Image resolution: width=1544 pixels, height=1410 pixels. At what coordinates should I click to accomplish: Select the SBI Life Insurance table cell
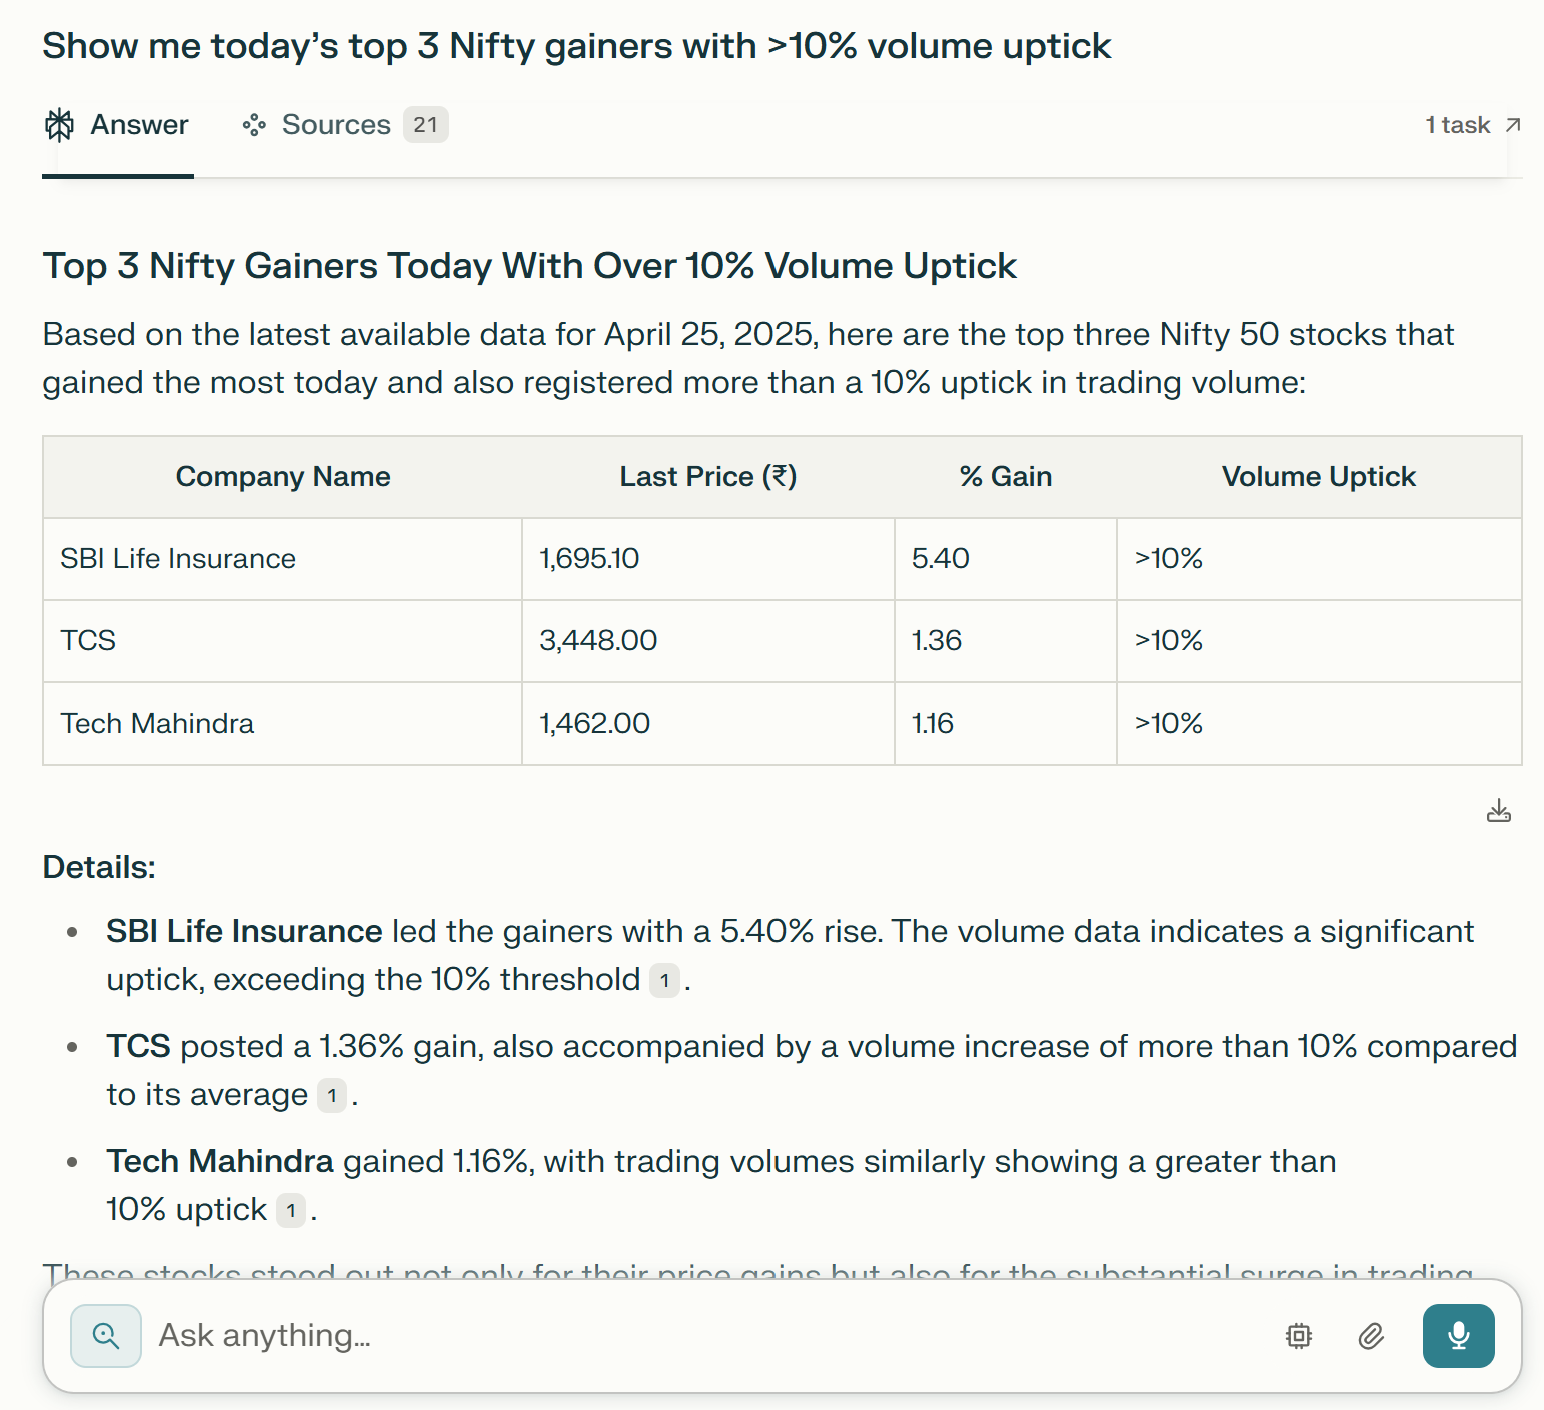point(282,559)
